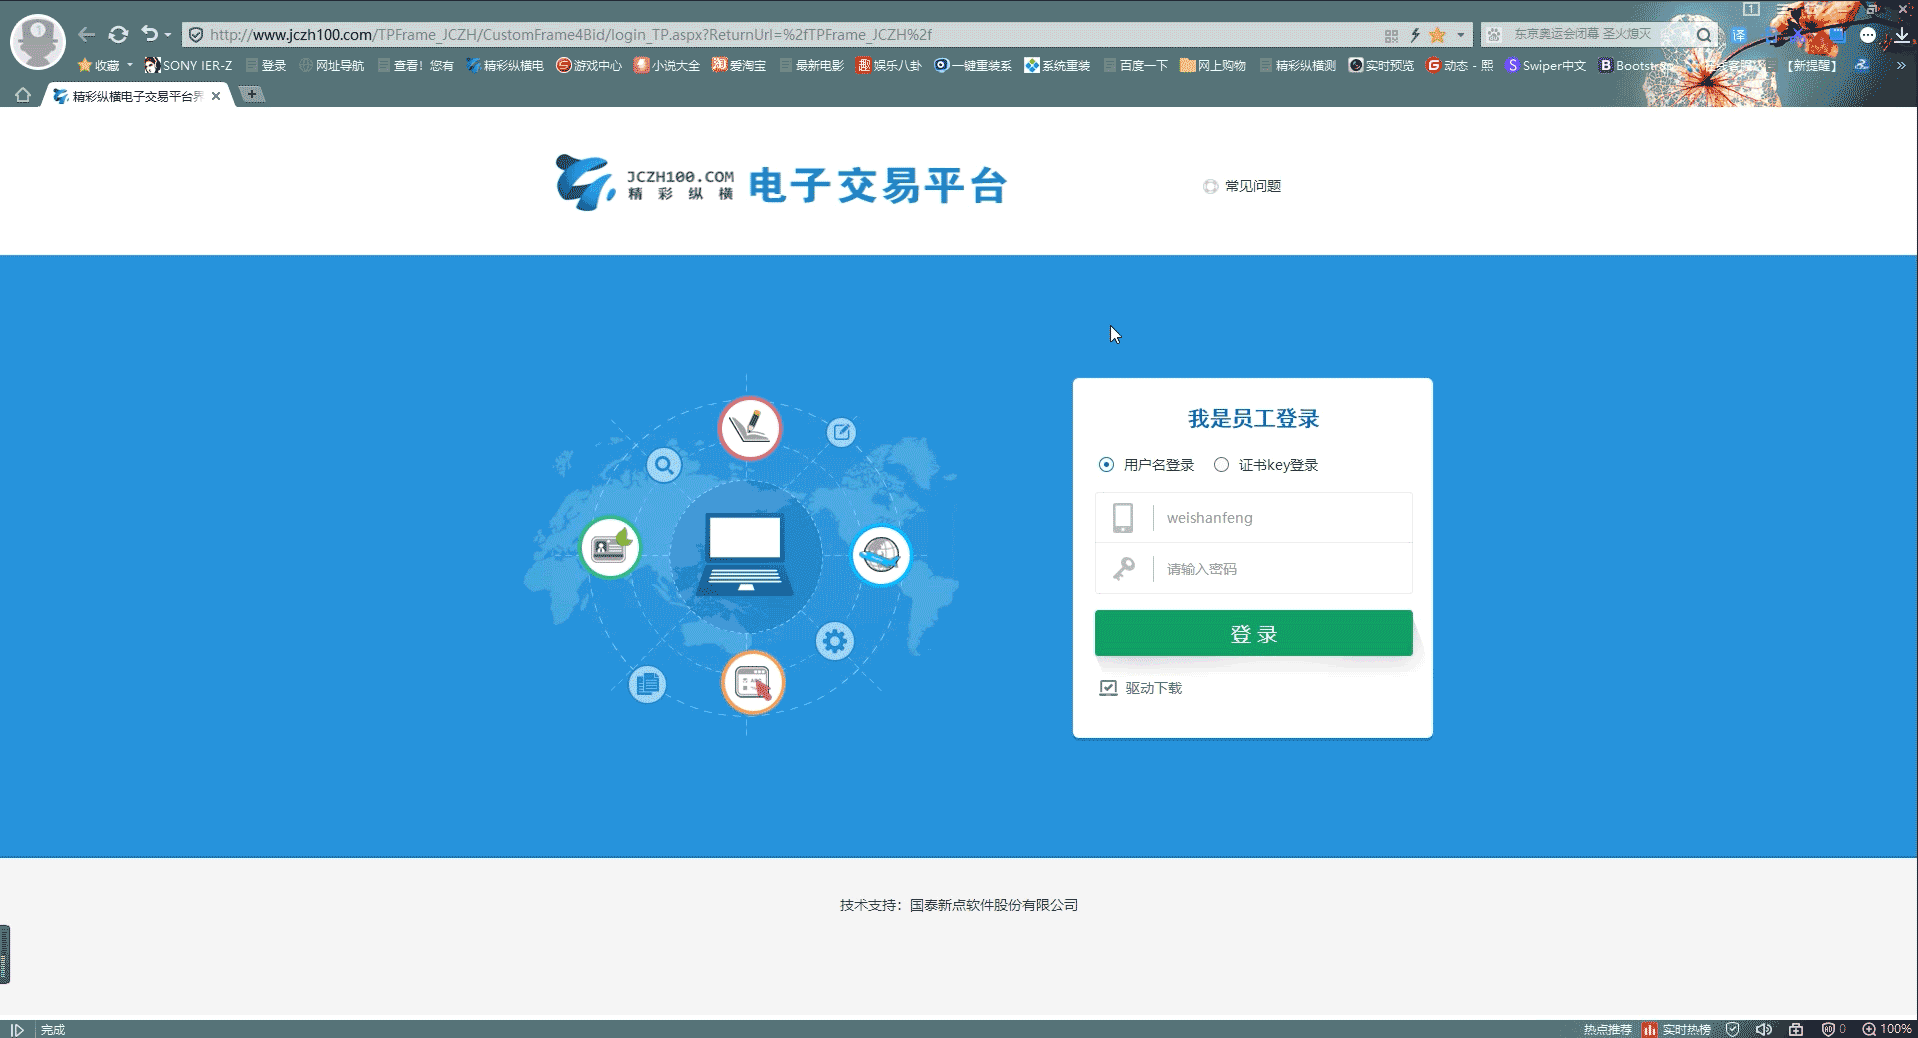This screenshot has width=1918, height=1038.
Task: Open the 网址导航 bookmark
Action: tap(331, 66)
